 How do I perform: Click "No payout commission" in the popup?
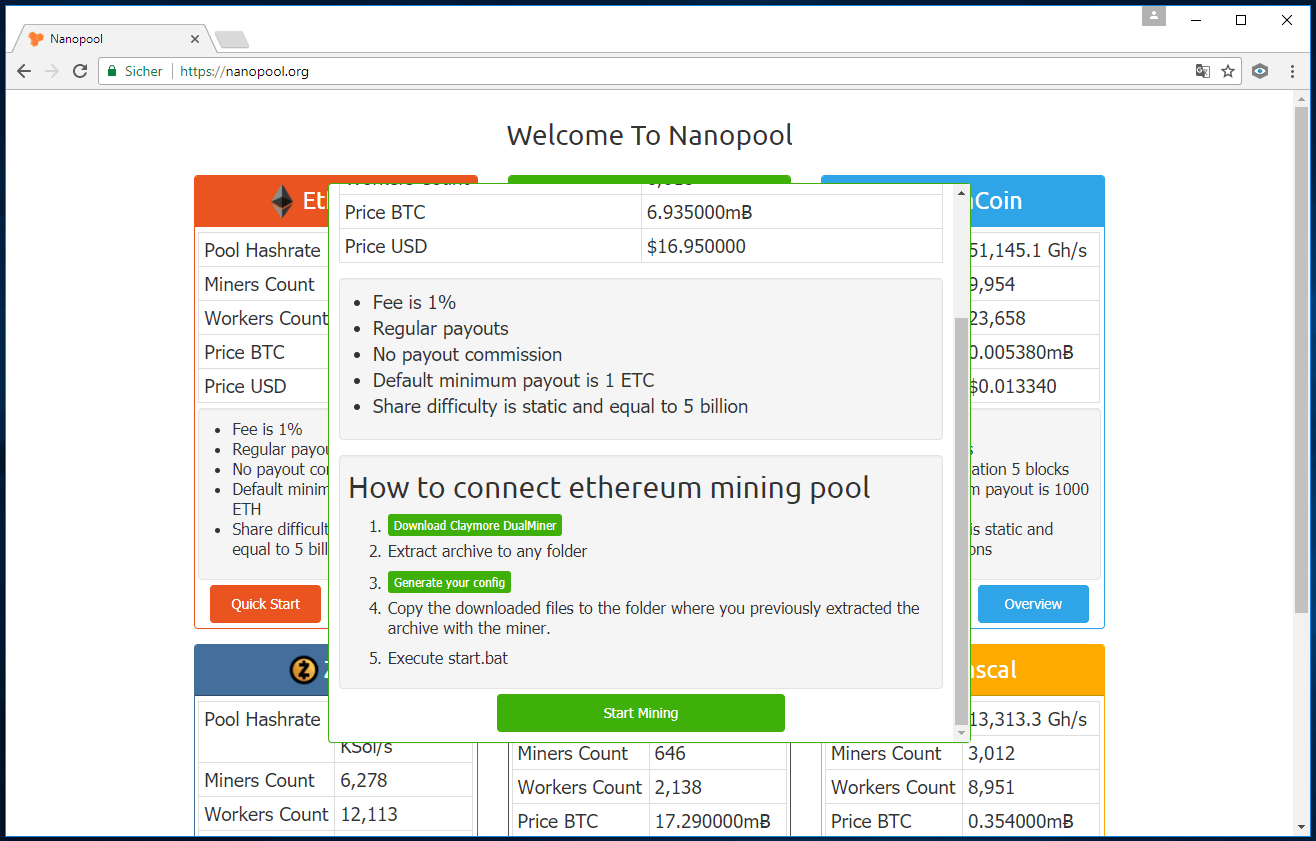click(x=467, y=354)
